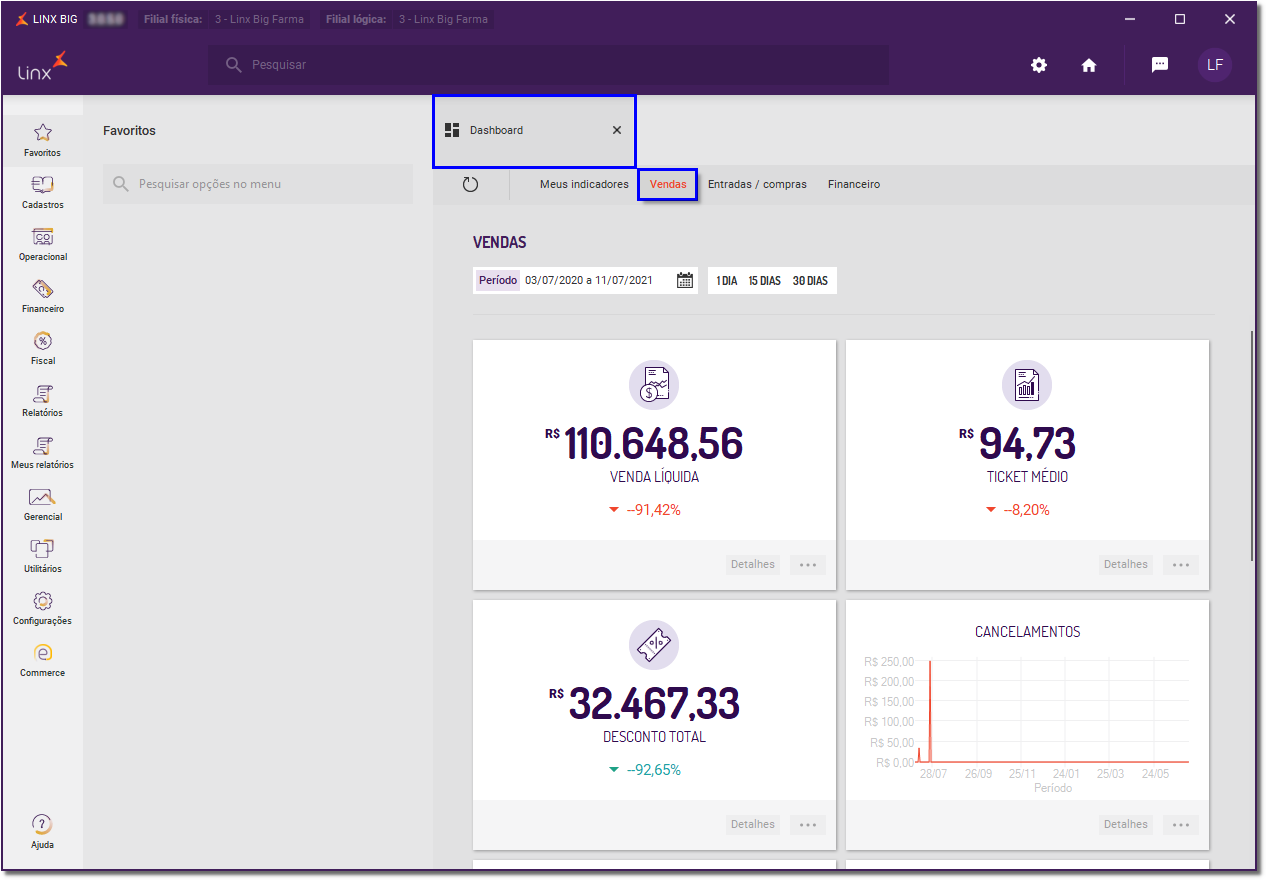
Task: Close the Linx Big window
Action: 1230,19
